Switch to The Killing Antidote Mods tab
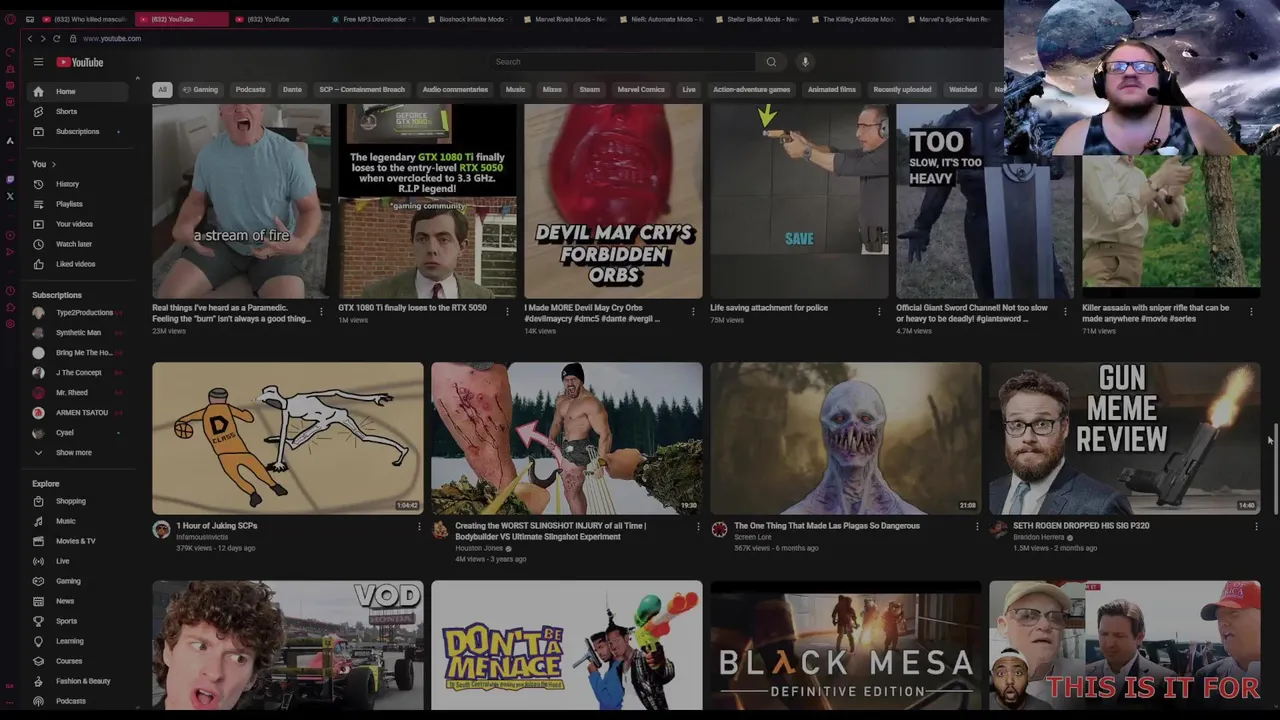Viewport: 1280px width, 720px height. [x=851, y=19]
